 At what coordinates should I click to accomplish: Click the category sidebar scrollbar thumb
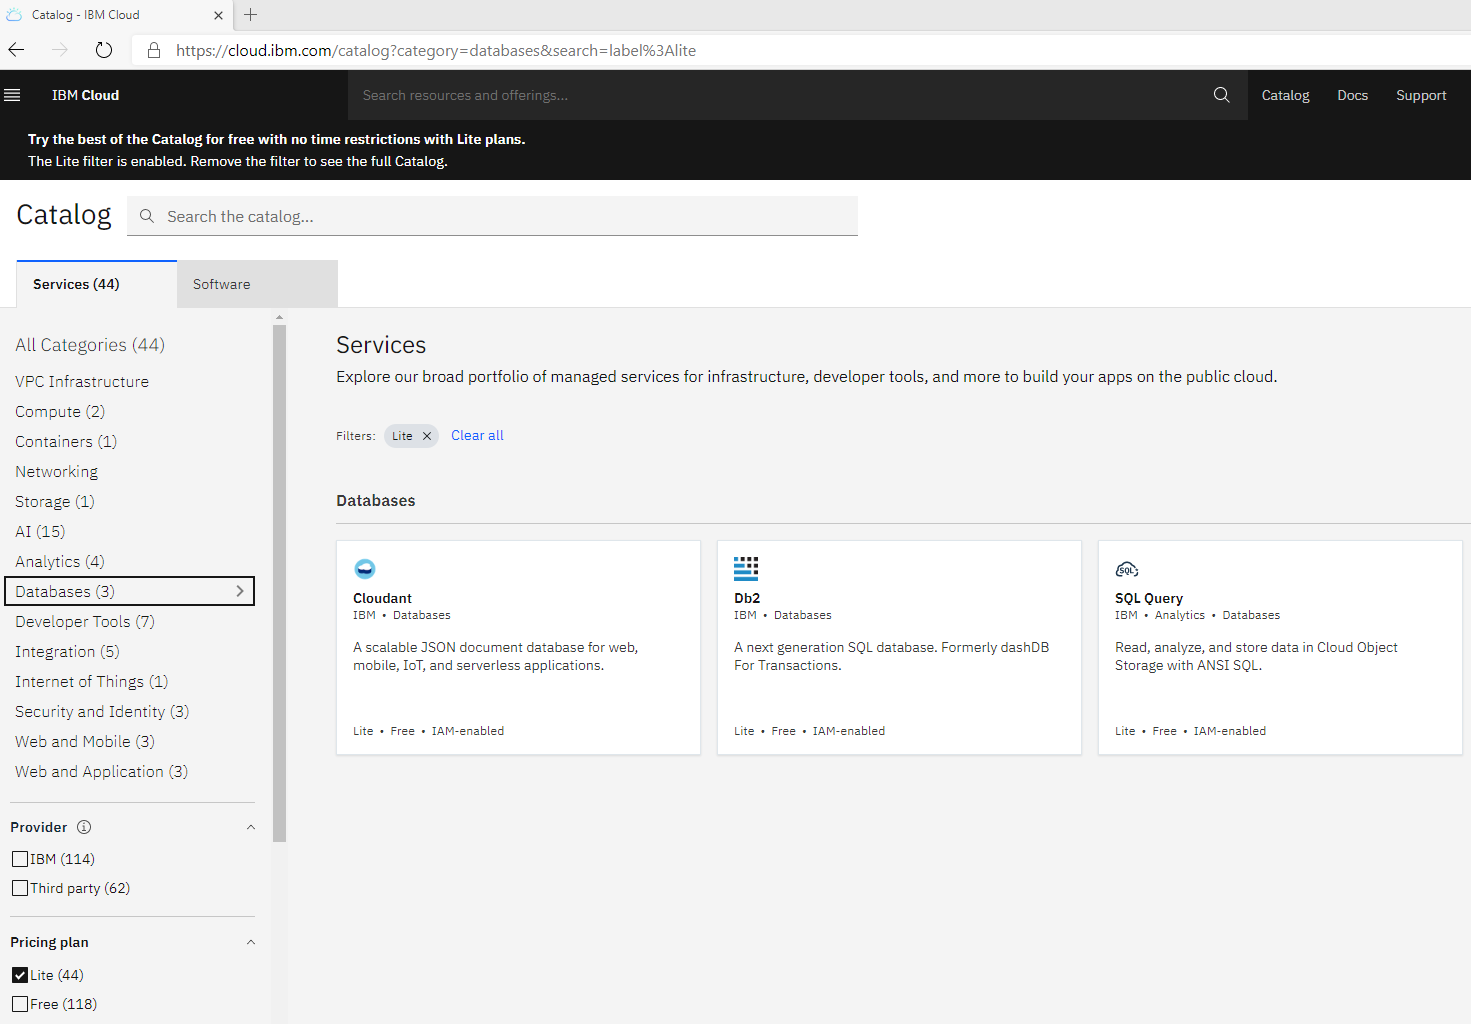[279, 583]
